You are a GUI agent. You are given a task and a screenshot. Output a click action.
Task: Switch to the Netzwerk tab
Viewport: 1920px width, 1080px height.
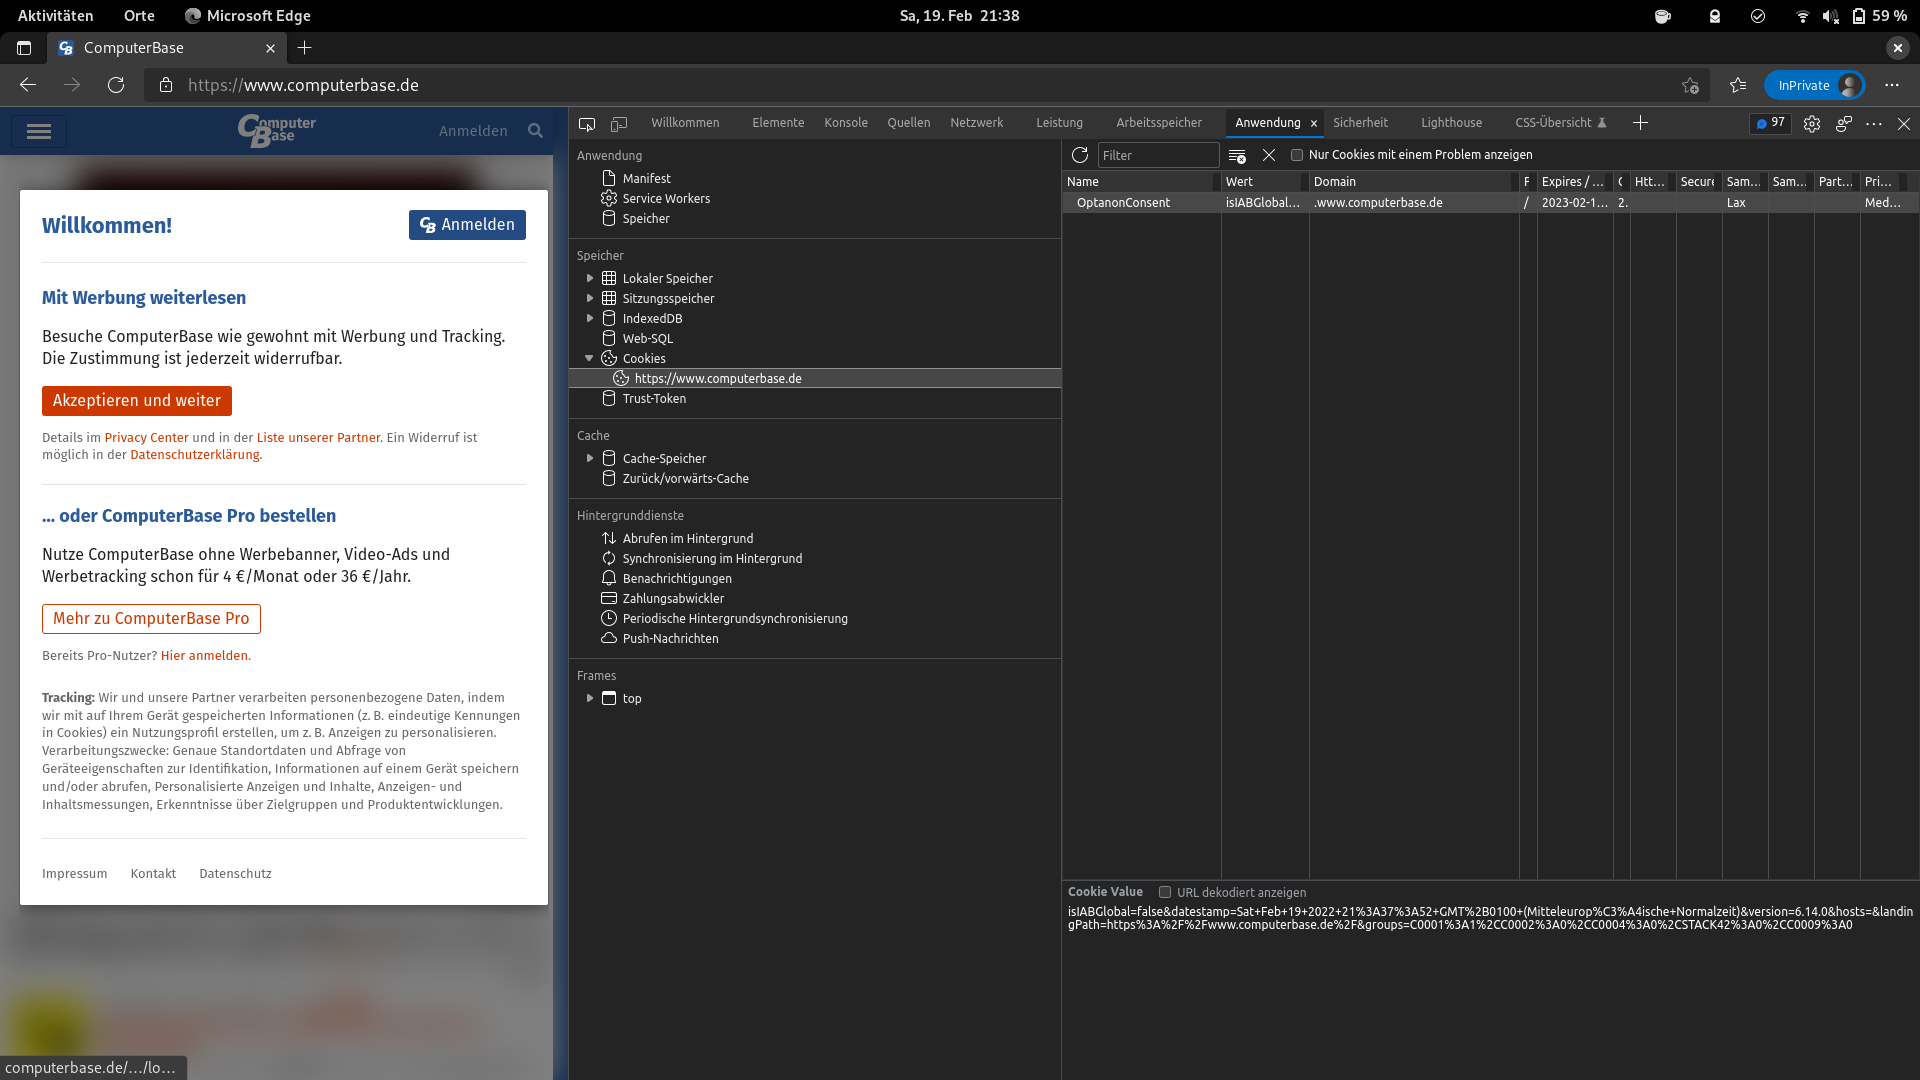point(976,123)
